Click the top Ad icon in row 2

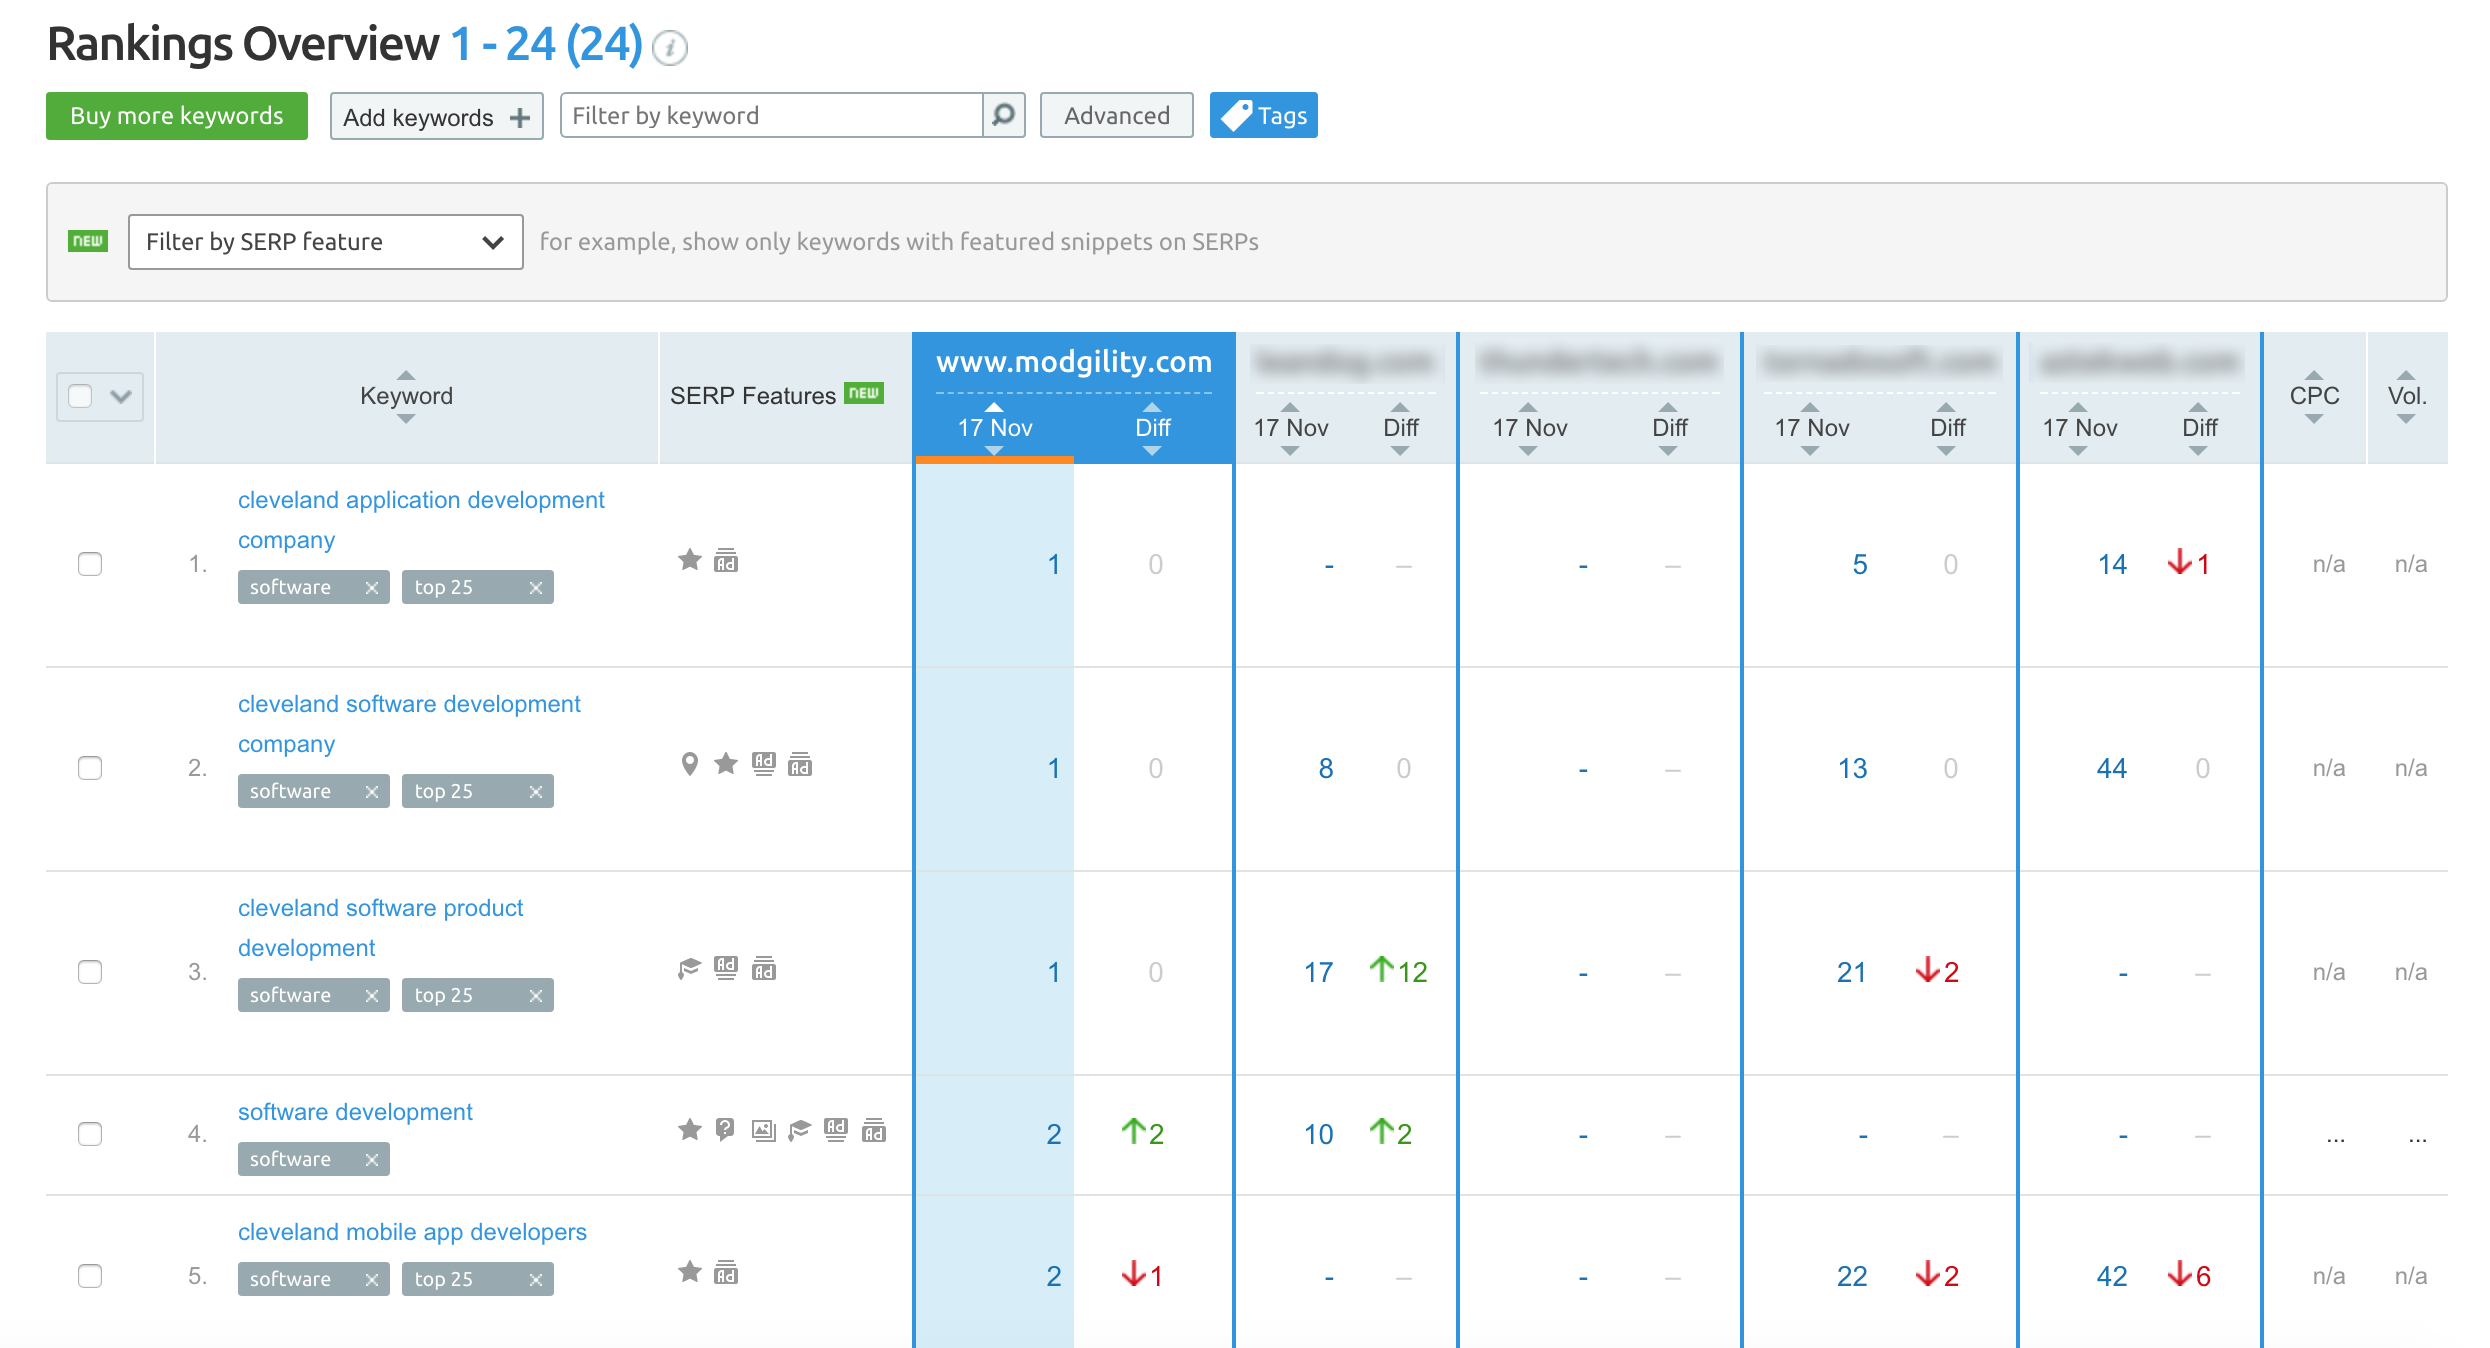click(763, 764)
